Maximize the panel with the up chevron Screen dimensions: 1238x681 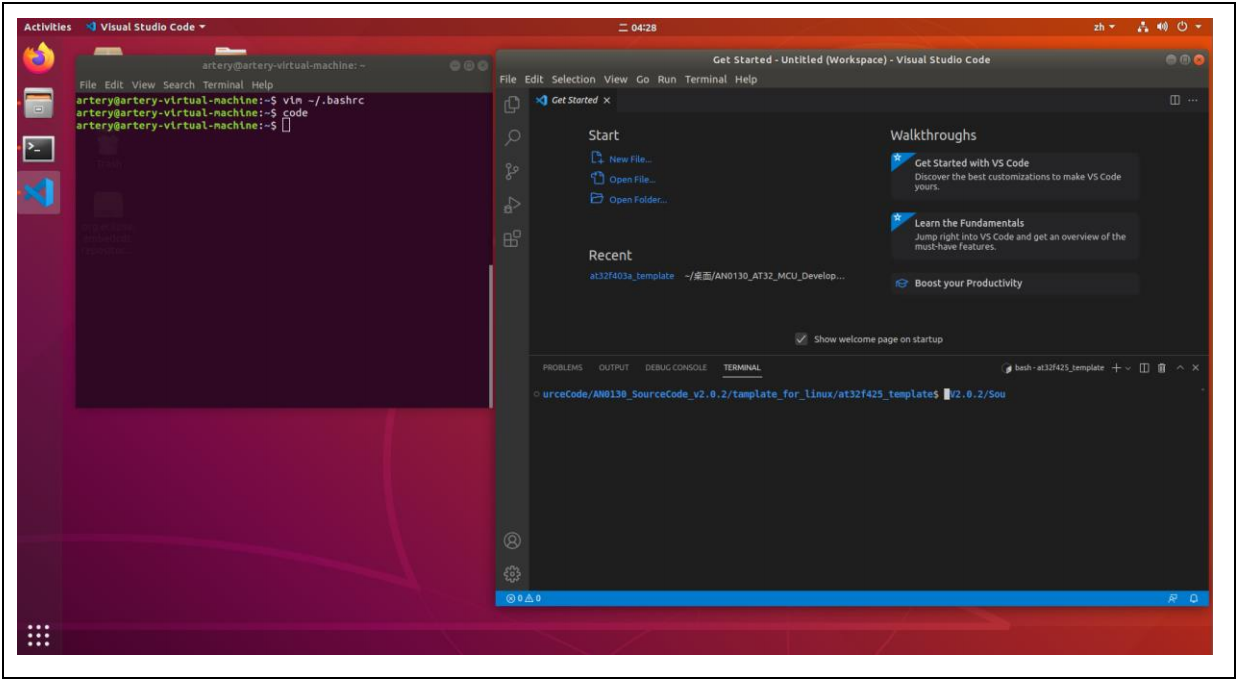pos(1179,368)
